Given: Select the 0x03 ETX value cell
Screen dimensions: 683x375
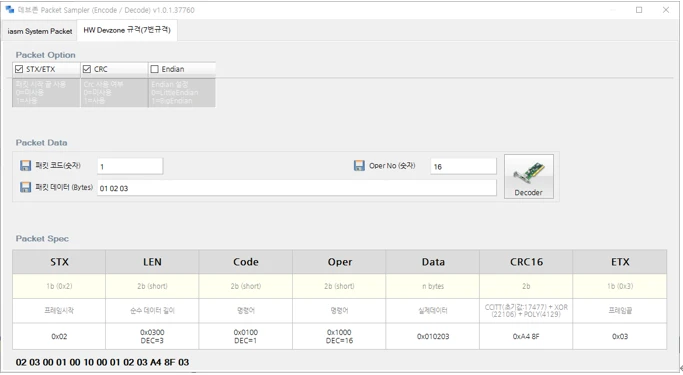Looking at the screenshot, I should coord(620,336).
